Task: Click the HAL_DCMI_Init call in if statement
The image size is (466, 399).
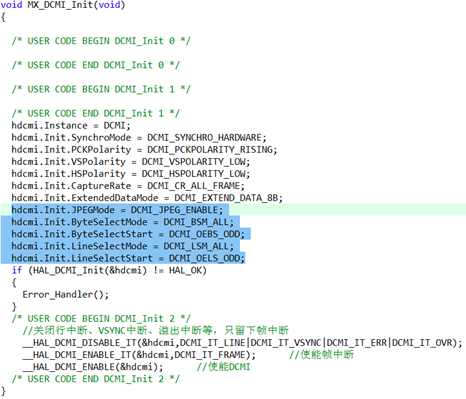Action: (x=90, y=270)
